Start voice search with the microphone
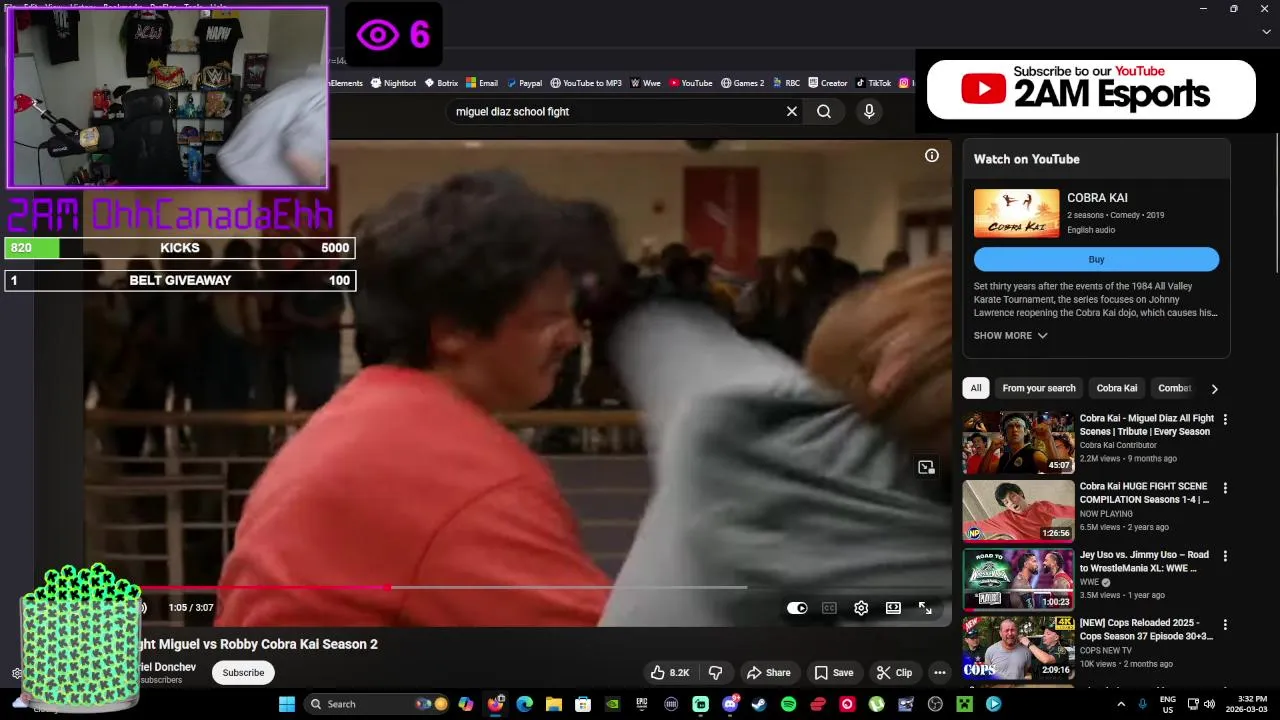Viewport: 1280px width, 720px height. 869,111
